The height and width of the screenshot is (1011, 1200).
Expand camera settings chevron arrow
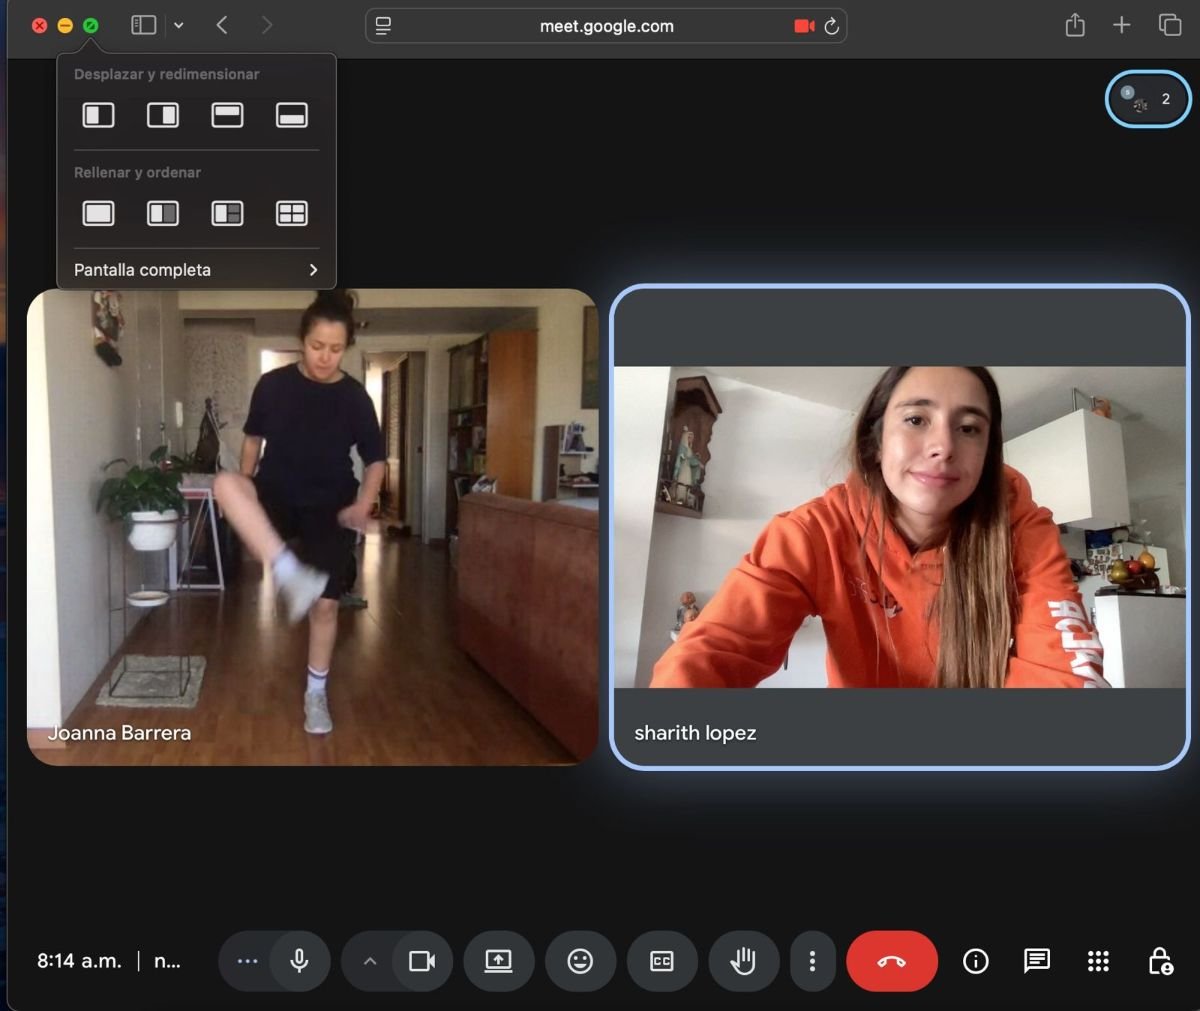370,961
